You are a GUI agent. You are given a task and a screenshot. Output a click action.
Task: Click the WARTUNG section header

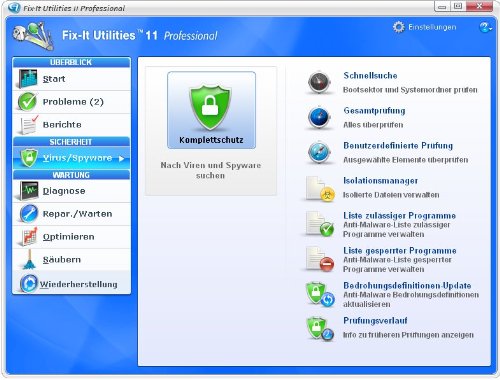pos(71,175)
